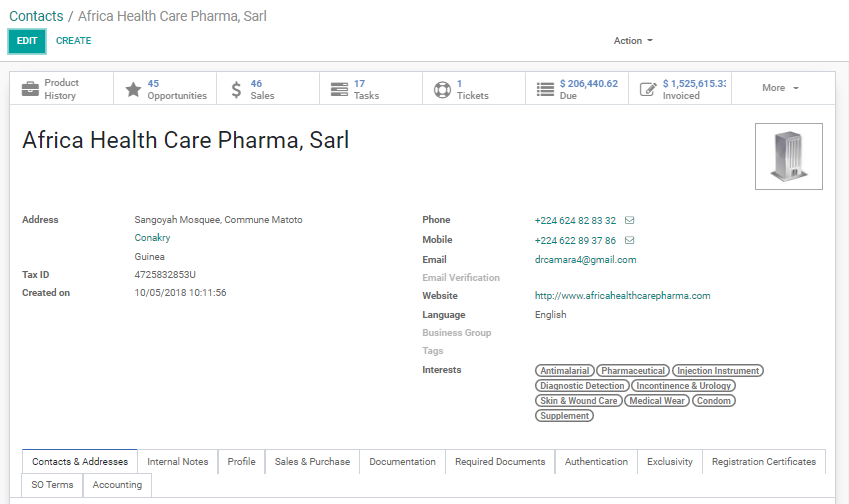Open the Product History stat button
Image resolution: width=849 pixels, height=504 pixels.
click(62, 88)
